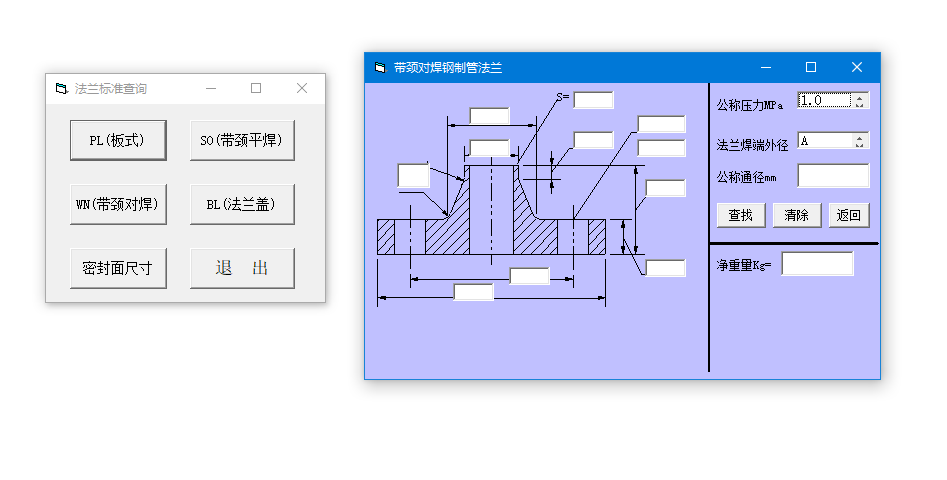Click down arrow of 法兰焊端外径 selector
Image resolution: width=947 pixels, height=480 pixels.
[860, 145]
